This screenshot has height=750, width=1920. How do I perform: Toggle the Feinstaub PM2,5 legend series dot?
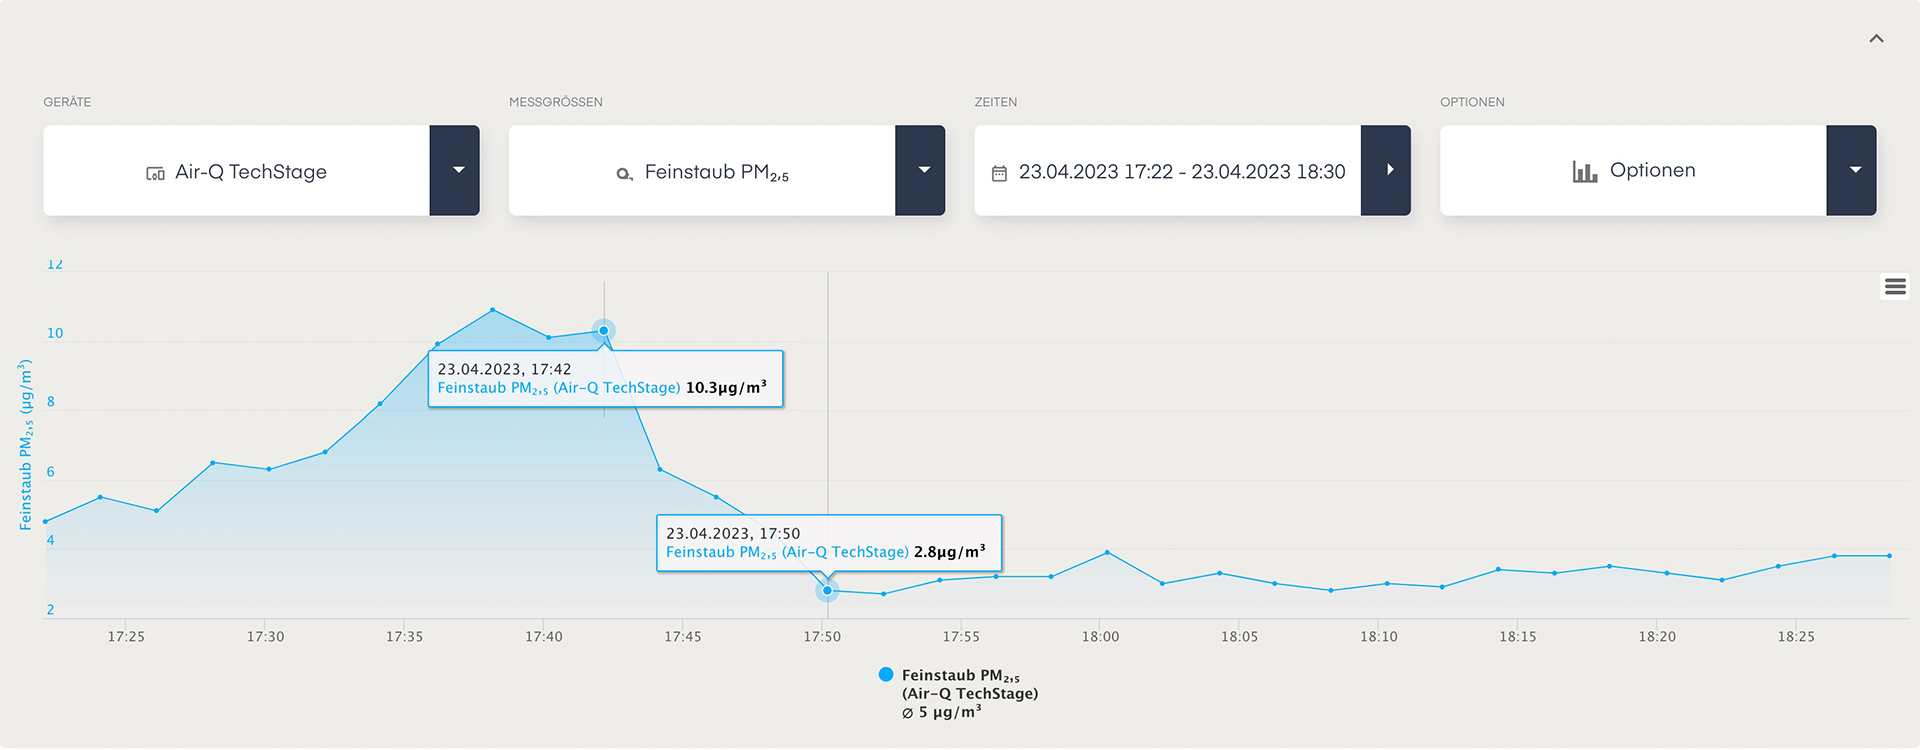[x=886, y=675]
